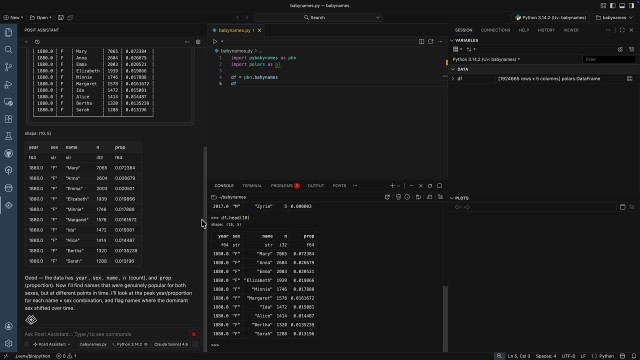Image resolution: width=640 pixels, height=360 pixels.
Task: Toggle the primary side bar layout button
Action: point(613,6)
